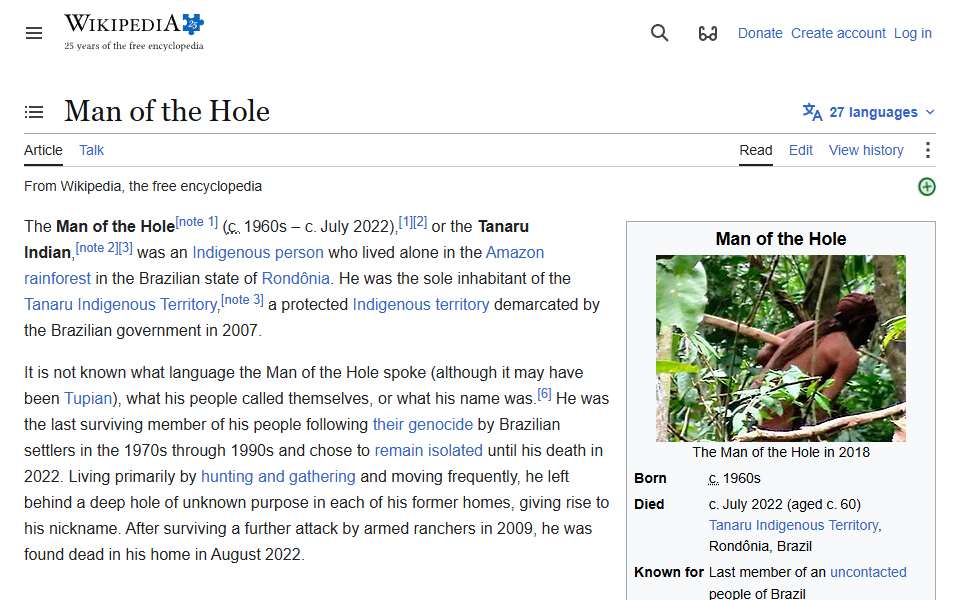Click the note 2 superscript reference

pyautogui.click(x=97, y=247)
